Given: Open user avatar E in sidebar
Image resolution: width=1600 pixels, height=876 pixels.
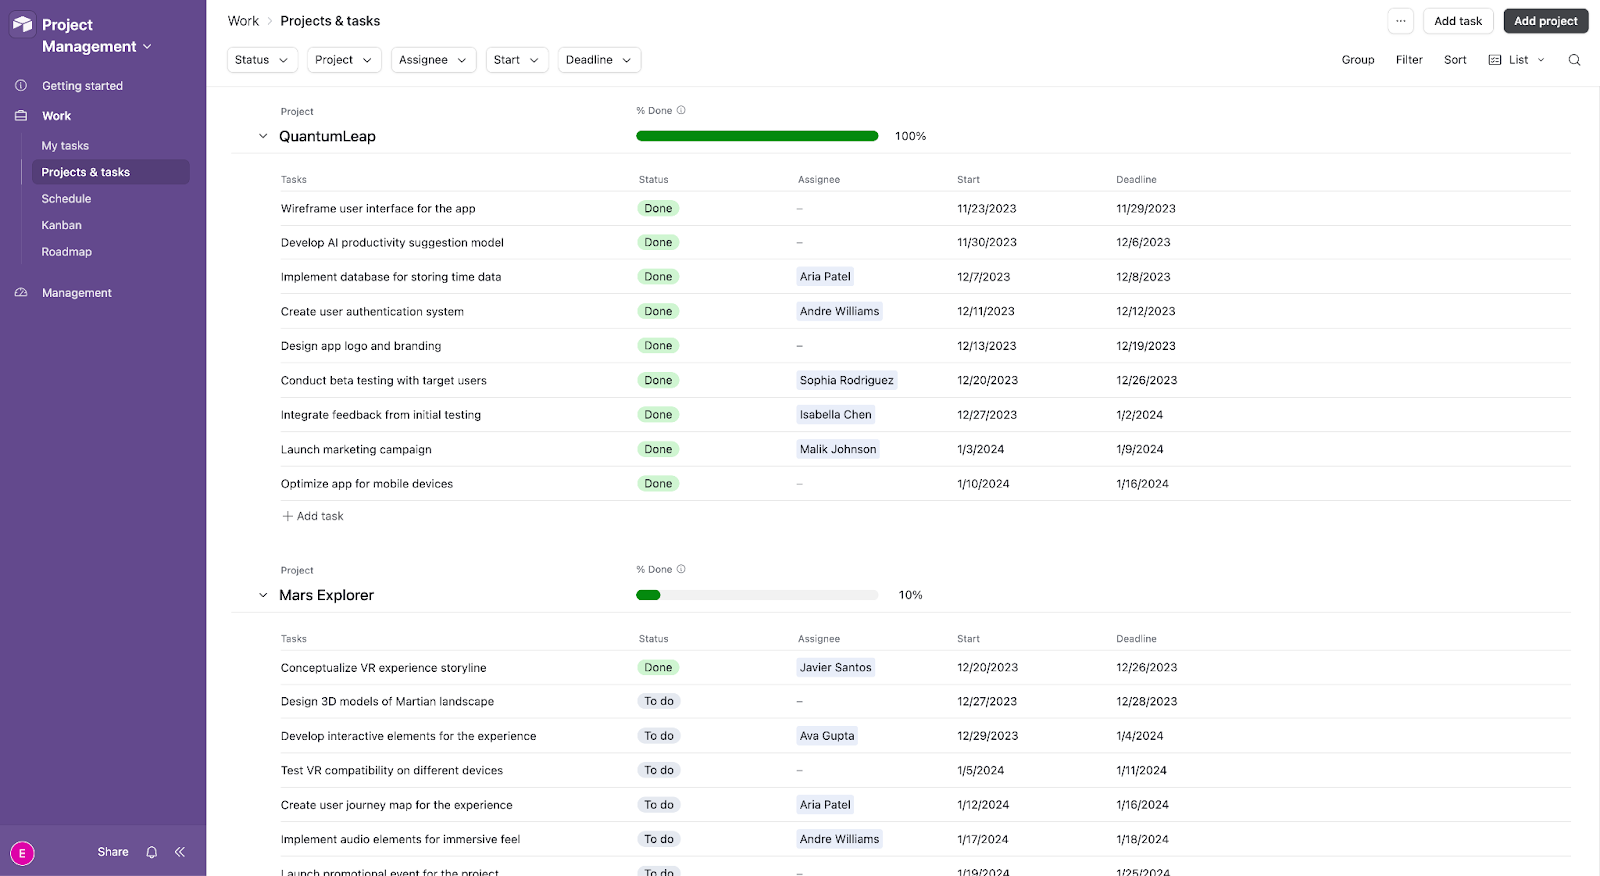Looking at the screenshot, I should 22,853.
